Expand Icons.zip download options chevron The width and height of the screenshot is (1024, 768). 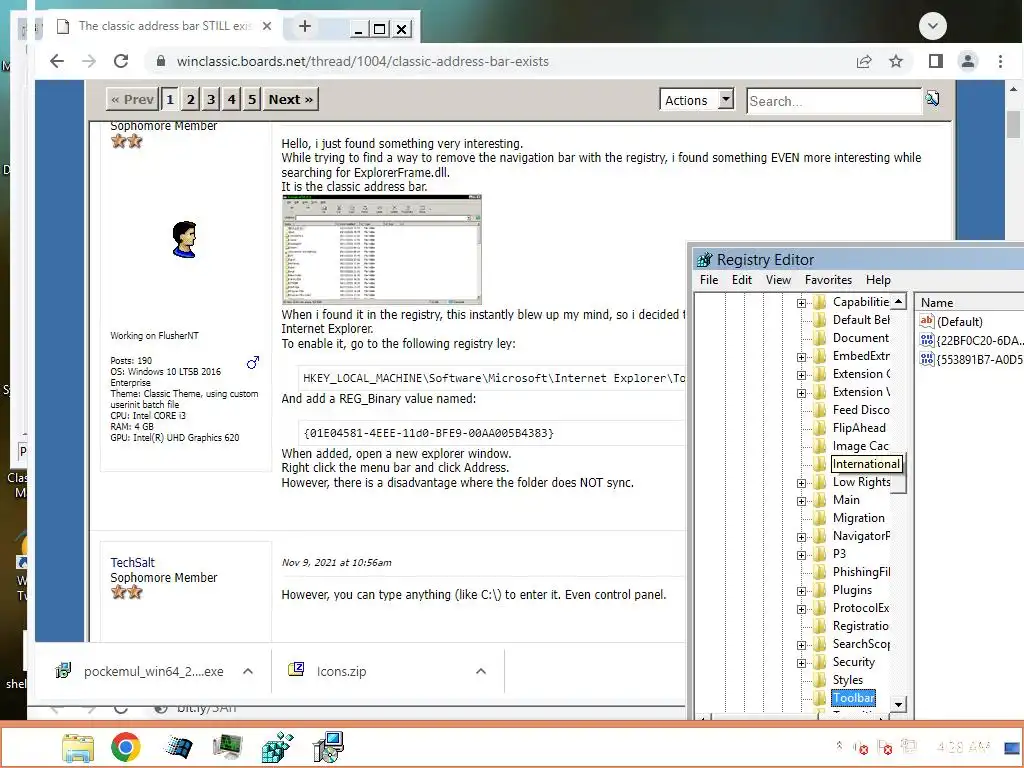[x=481, y=671]
